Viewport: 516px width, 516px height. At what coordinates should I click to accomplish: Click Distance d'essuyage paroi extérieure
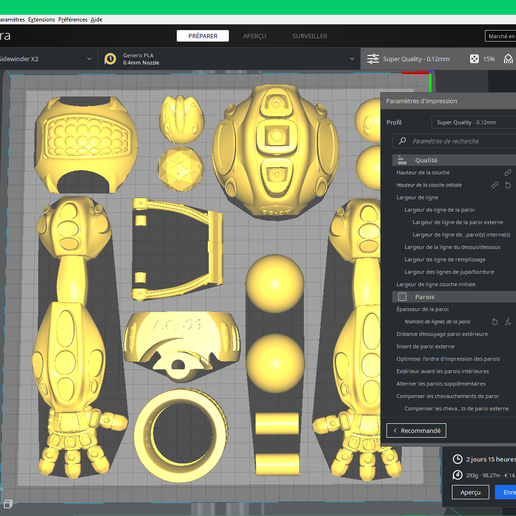442,334
